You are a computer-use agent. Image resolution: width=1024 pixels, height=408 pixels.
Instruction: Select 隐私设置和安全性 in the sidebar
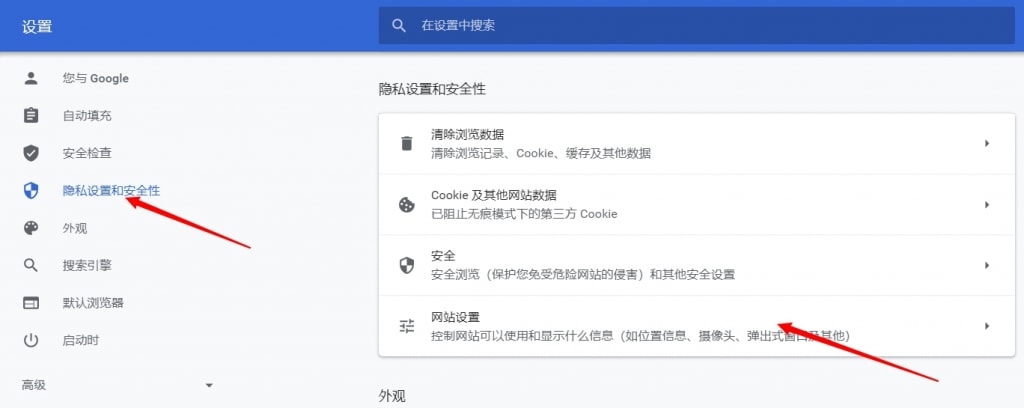[x=111, y=191]
